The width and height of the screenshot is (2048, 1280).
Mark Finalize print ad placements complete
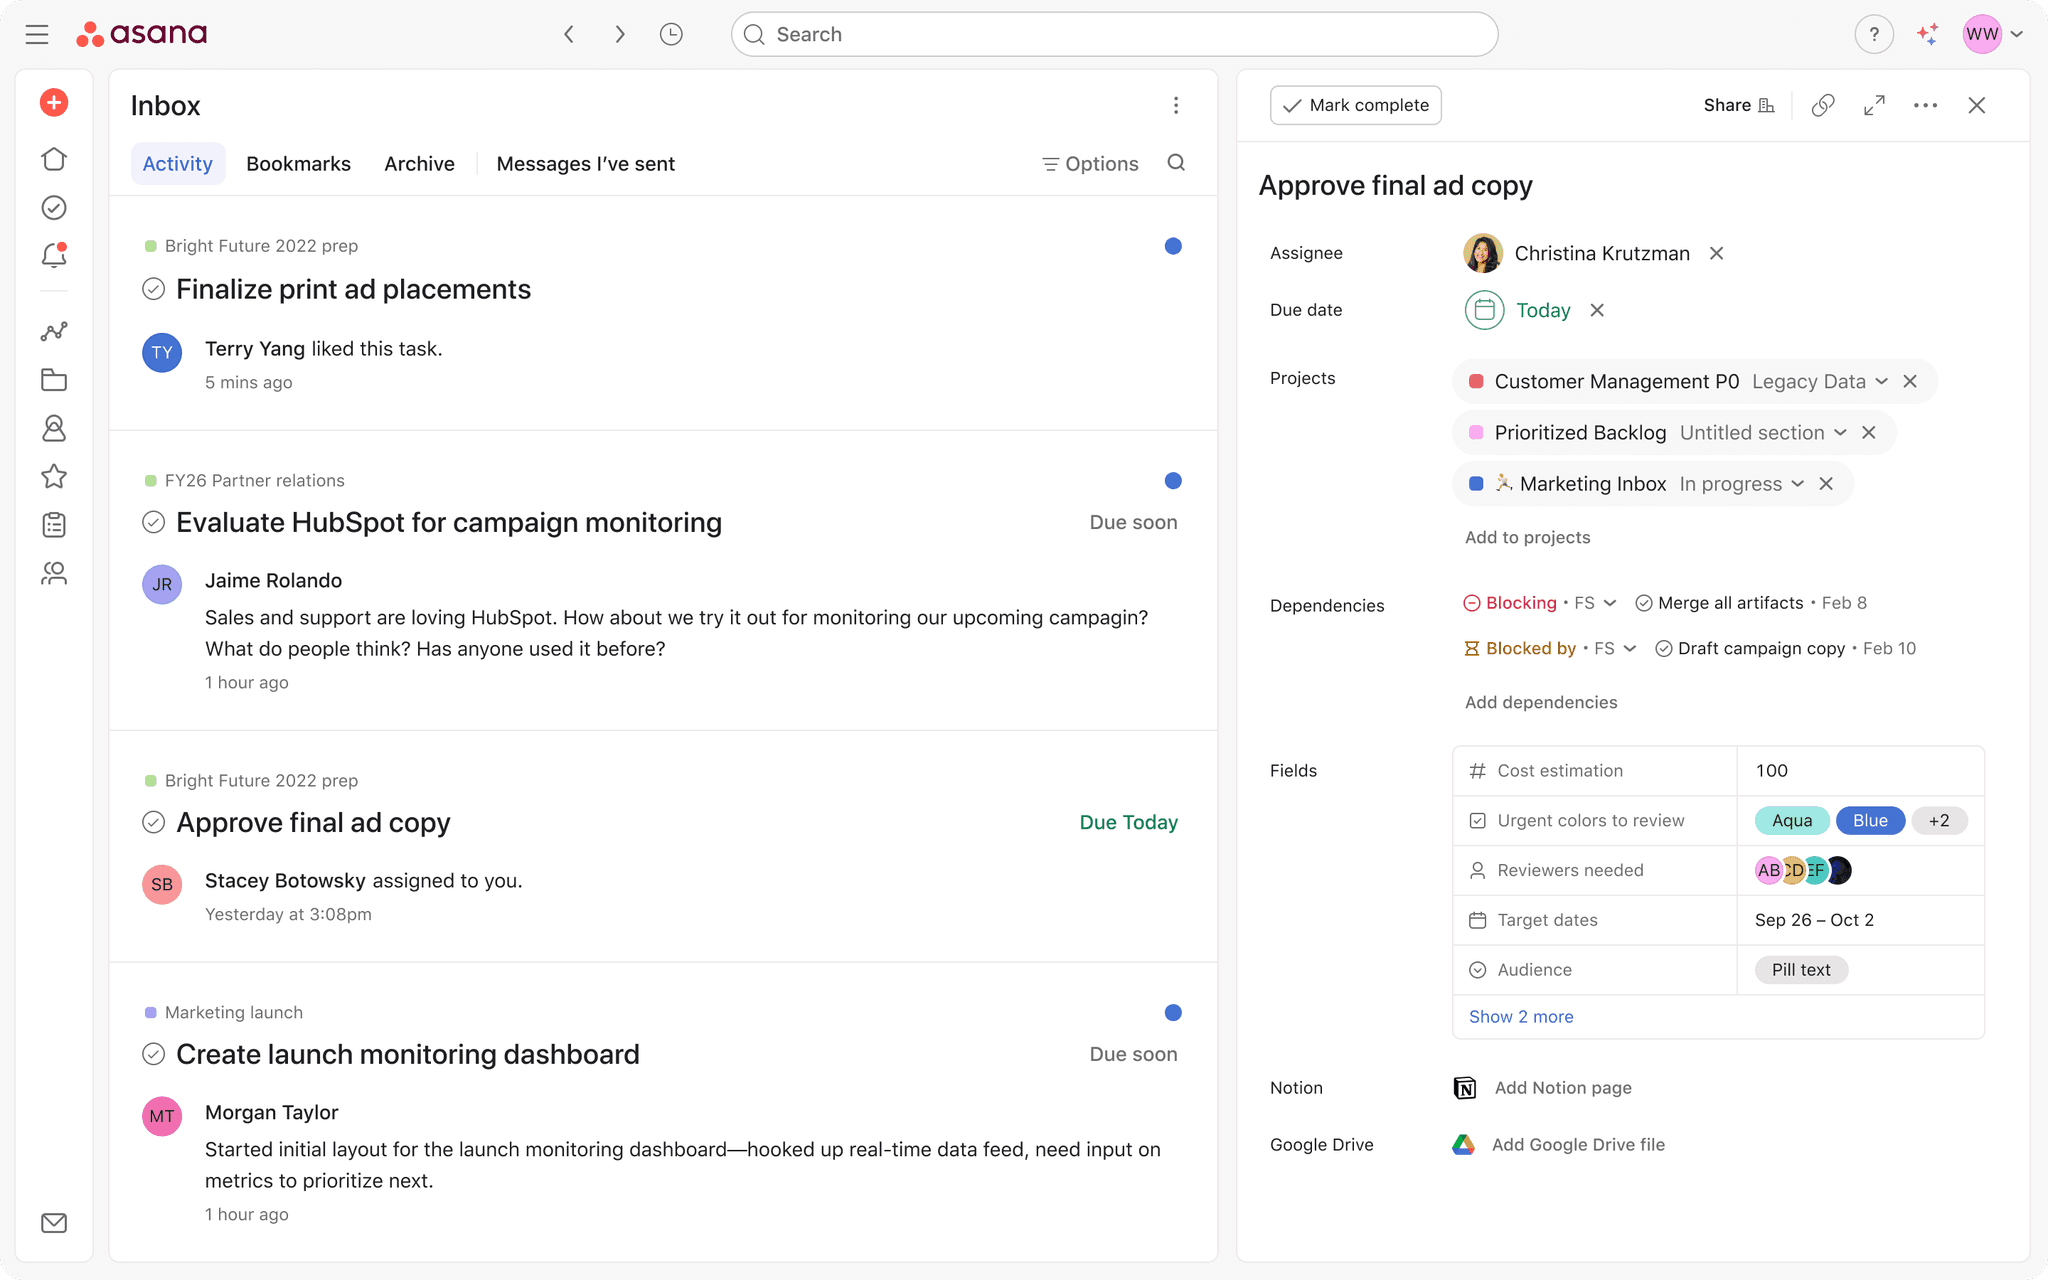click(x=153, y=289)
